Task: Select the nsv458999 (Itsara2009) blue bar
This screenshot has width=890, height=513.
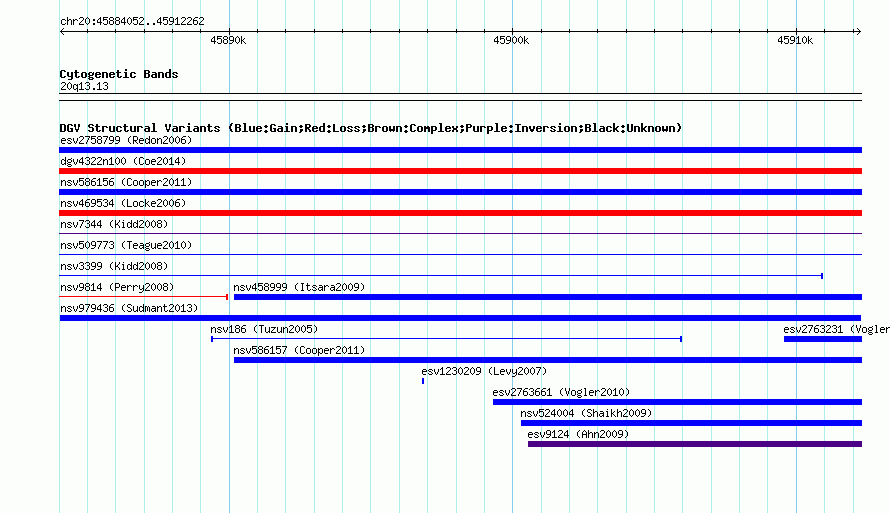Action: click(548, 297)
